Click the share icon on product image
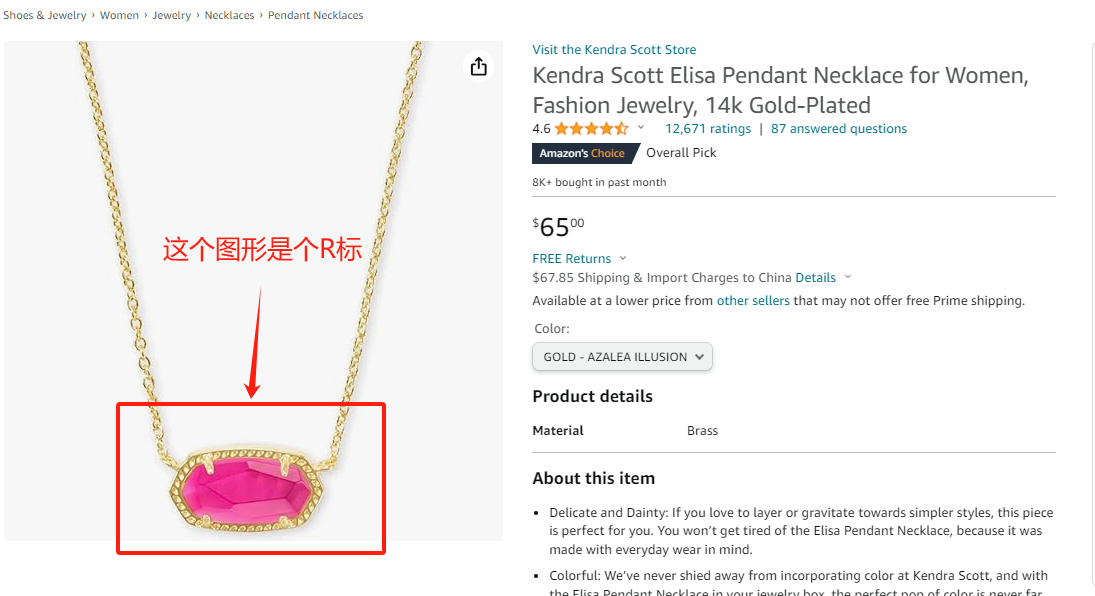 pos(479,66)
